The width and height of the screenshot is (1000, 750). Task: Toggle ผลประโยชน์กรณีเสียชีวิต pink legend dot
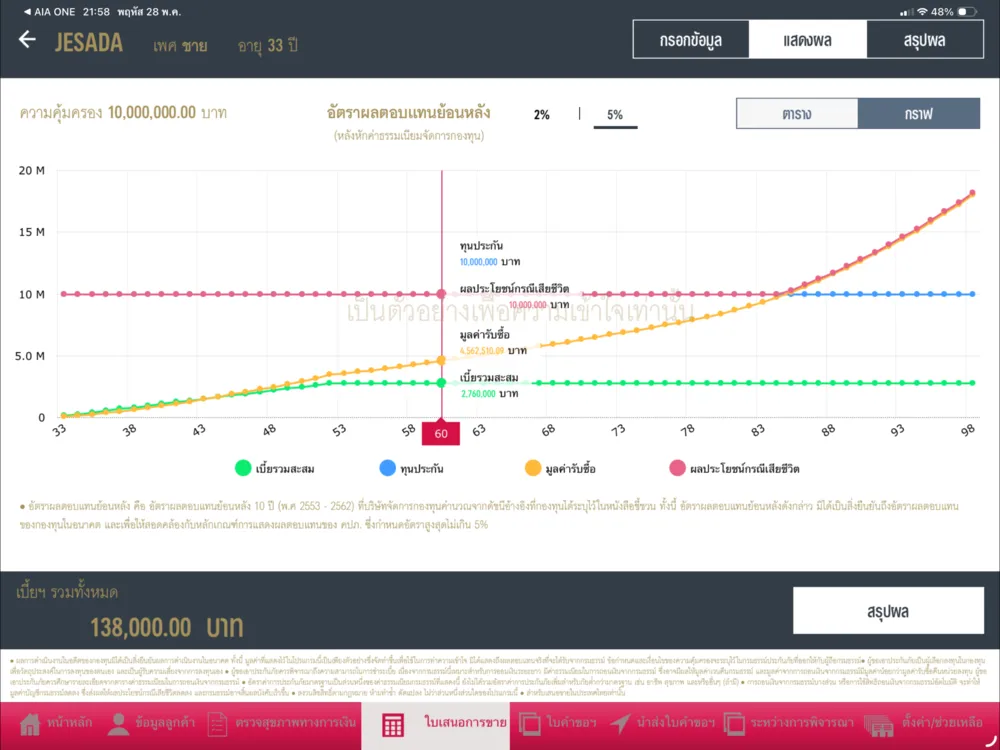point(677,468)
